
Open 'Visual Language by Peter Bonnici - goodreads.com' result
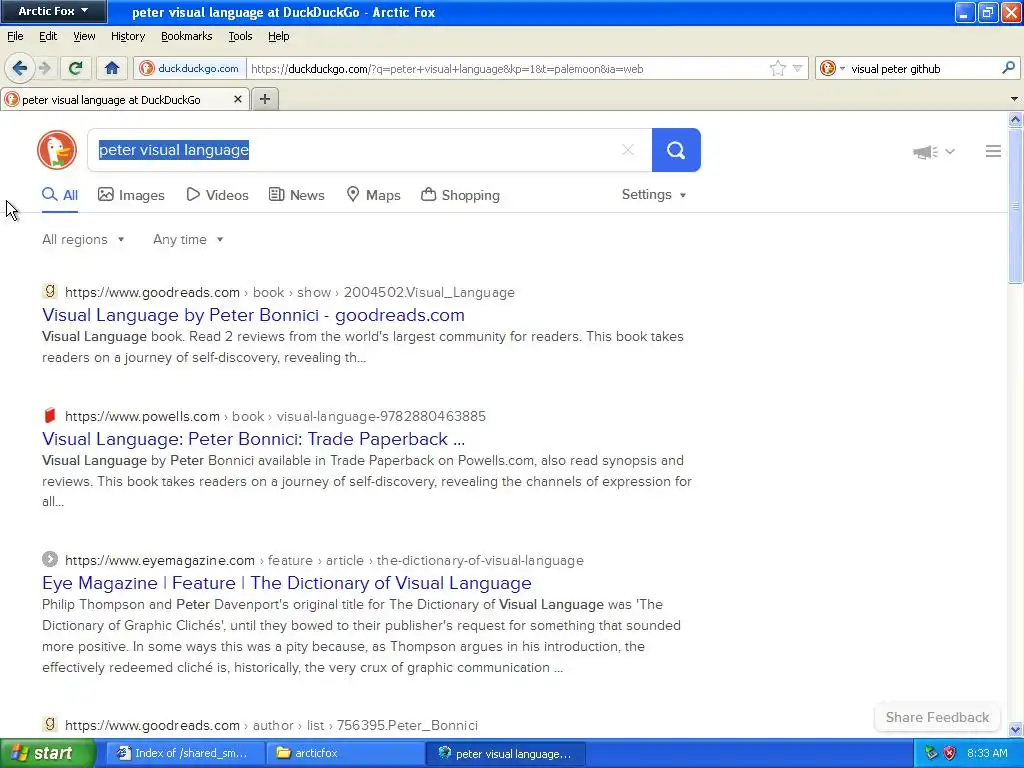pos(253,315)
